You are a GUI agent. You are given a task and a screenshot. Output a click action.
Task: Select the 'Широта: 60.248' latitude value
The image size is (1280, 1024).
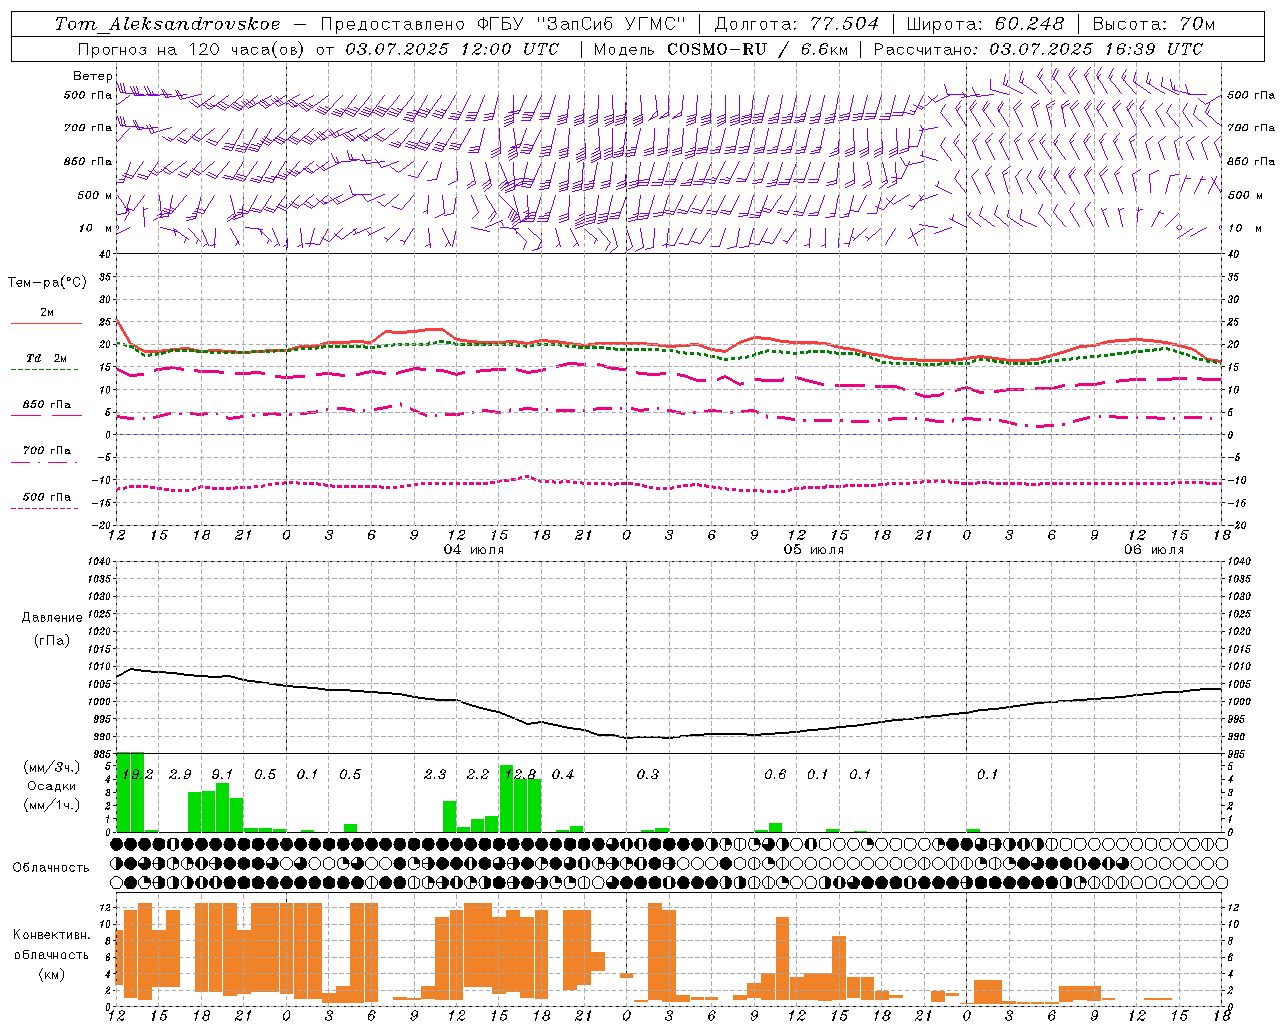coord(985,24)
